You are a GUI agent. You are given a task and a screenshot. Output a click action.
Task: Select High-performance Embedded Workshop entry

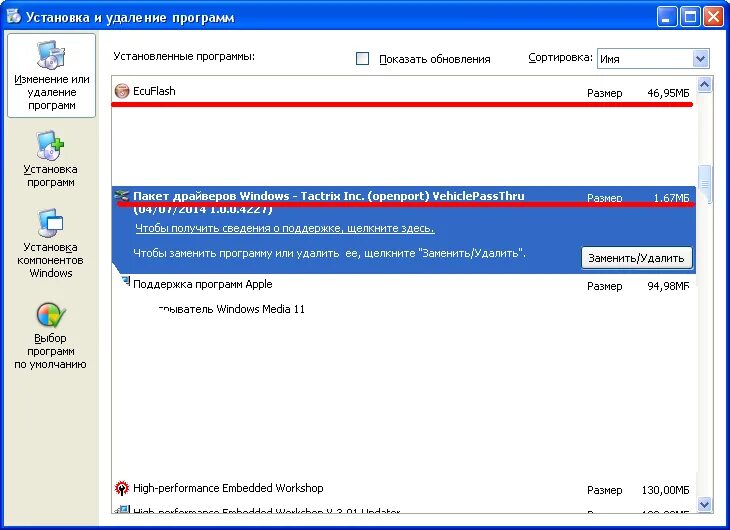[228, 488]
